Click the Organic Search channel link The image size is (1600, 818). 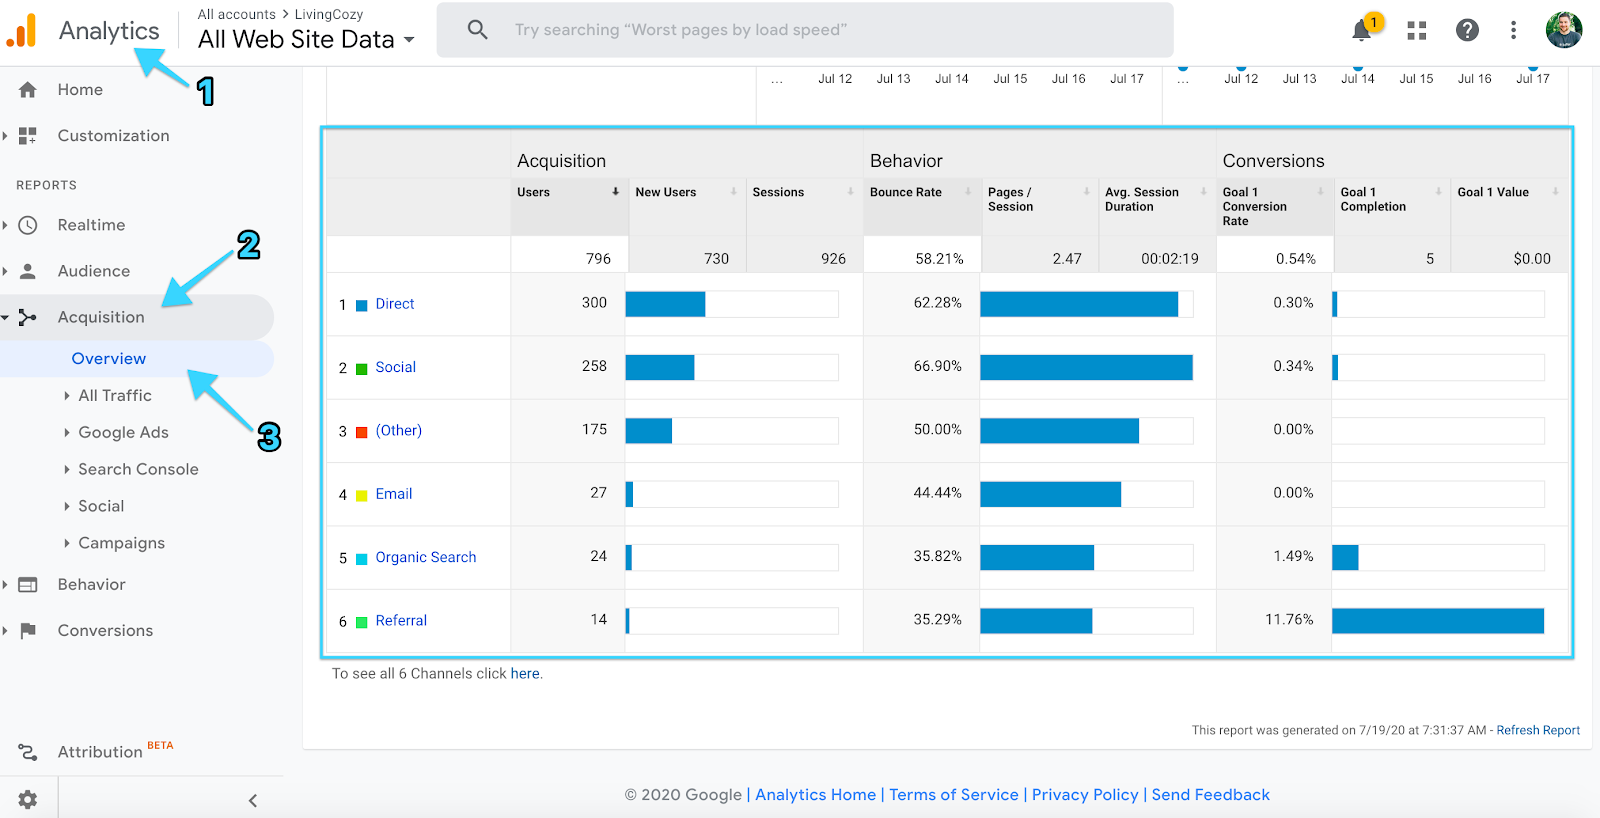pyautogui.click(x=425, y=557)
